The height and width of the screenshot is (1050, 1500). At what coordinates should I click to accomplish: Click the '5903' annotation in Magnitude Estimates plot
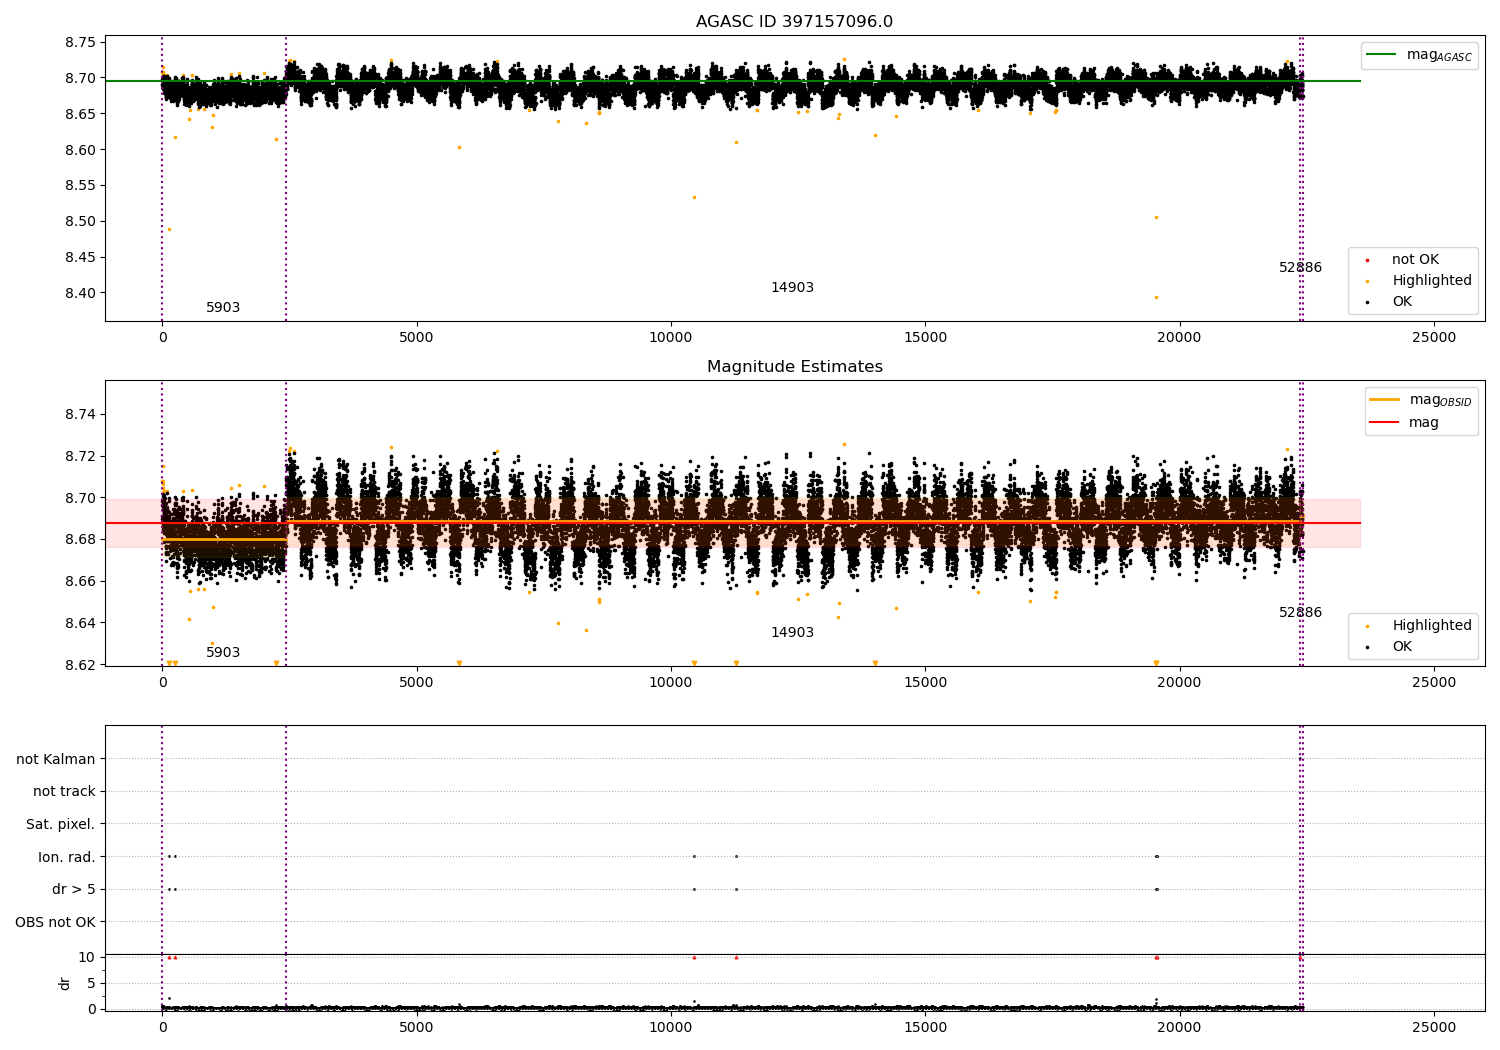223,653
